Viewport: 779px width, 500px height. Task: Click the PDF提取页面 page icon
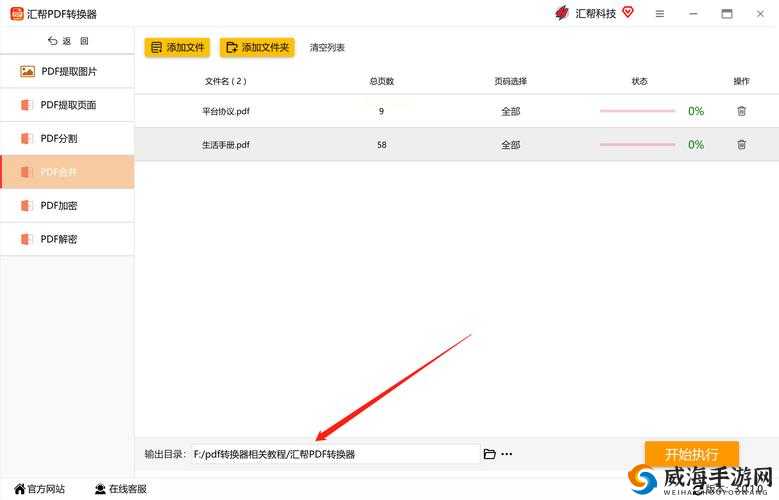(x=26, y=105)
